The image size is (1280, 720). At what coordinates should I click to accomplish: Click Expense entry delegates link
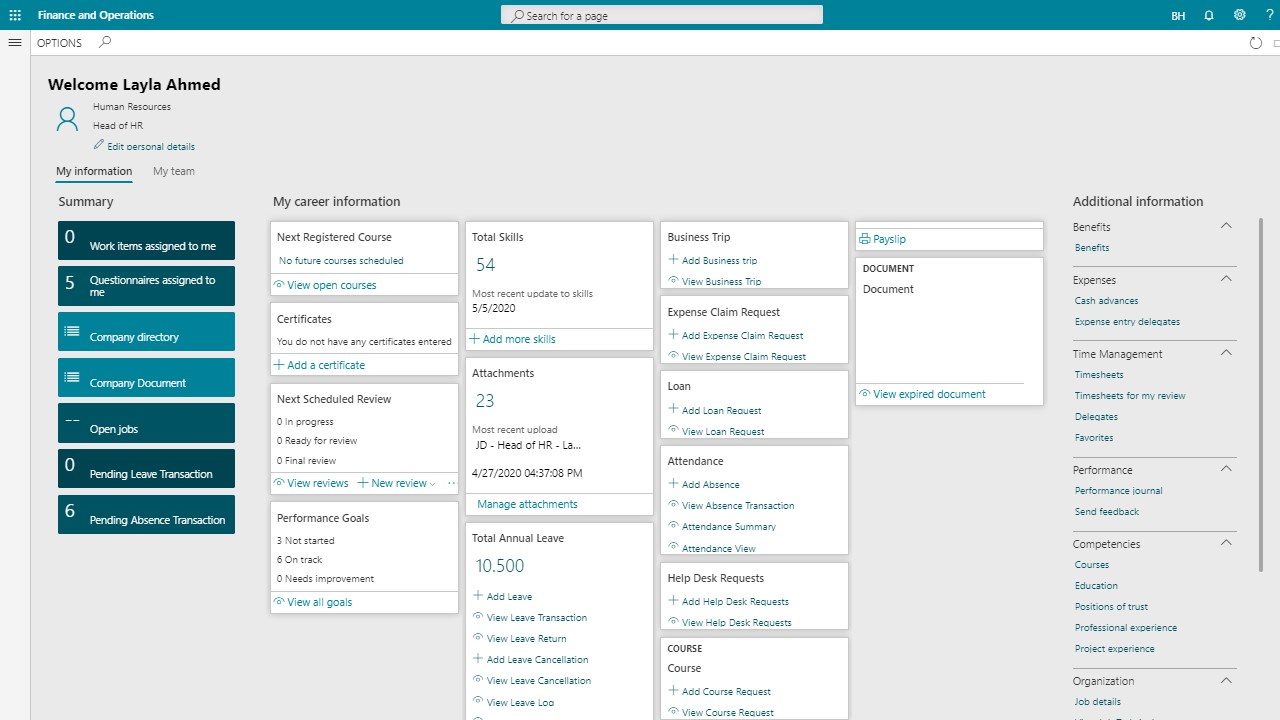point(1127,322)
